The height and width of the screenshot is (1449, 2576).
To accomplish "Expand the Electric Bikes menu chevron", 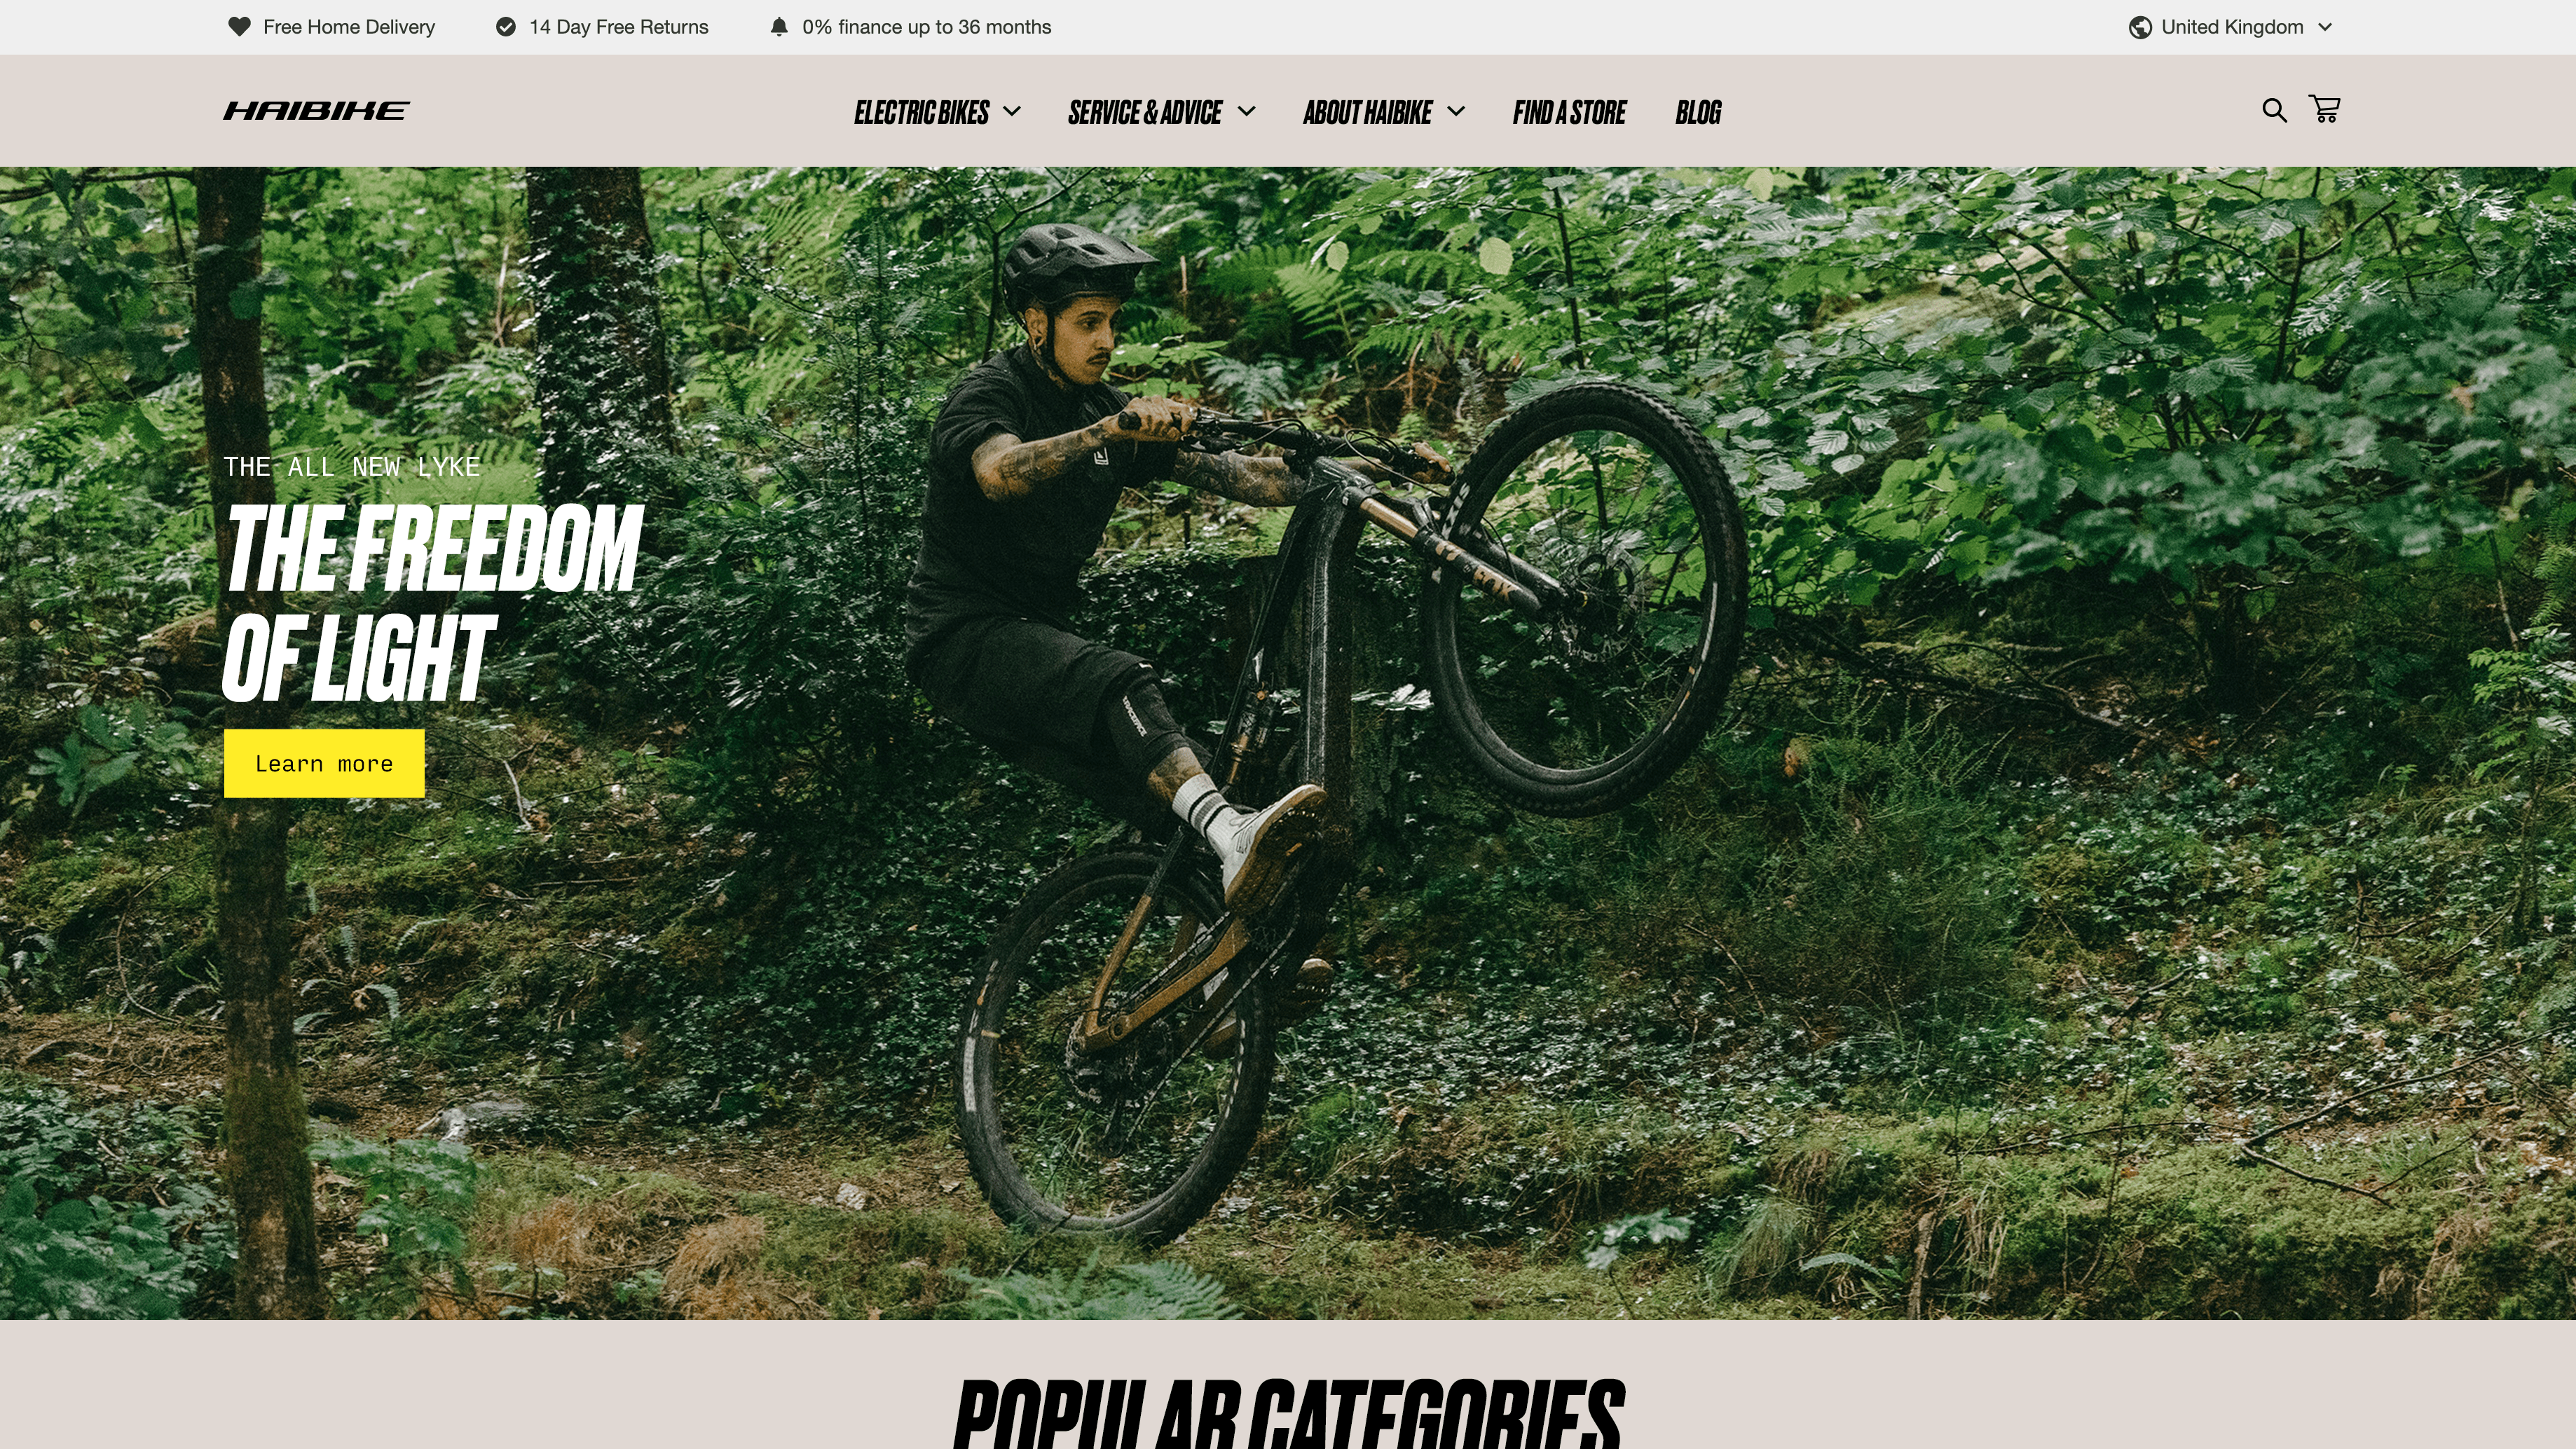I will pyautogui.click(x=1012, y=111).
